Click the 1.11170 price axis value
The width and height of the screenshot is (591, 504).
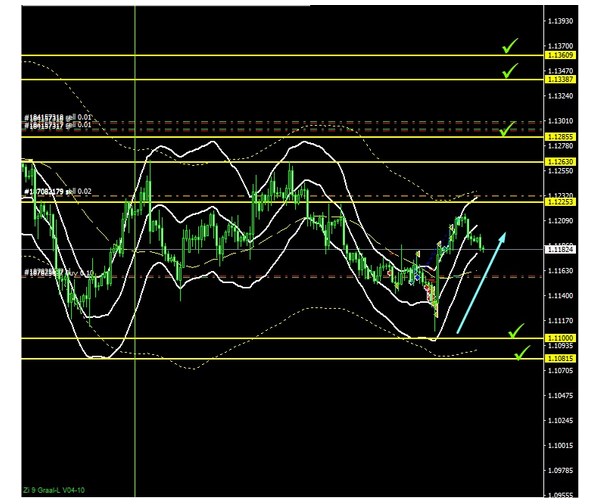pyautogui.click(x=560, y=320)
